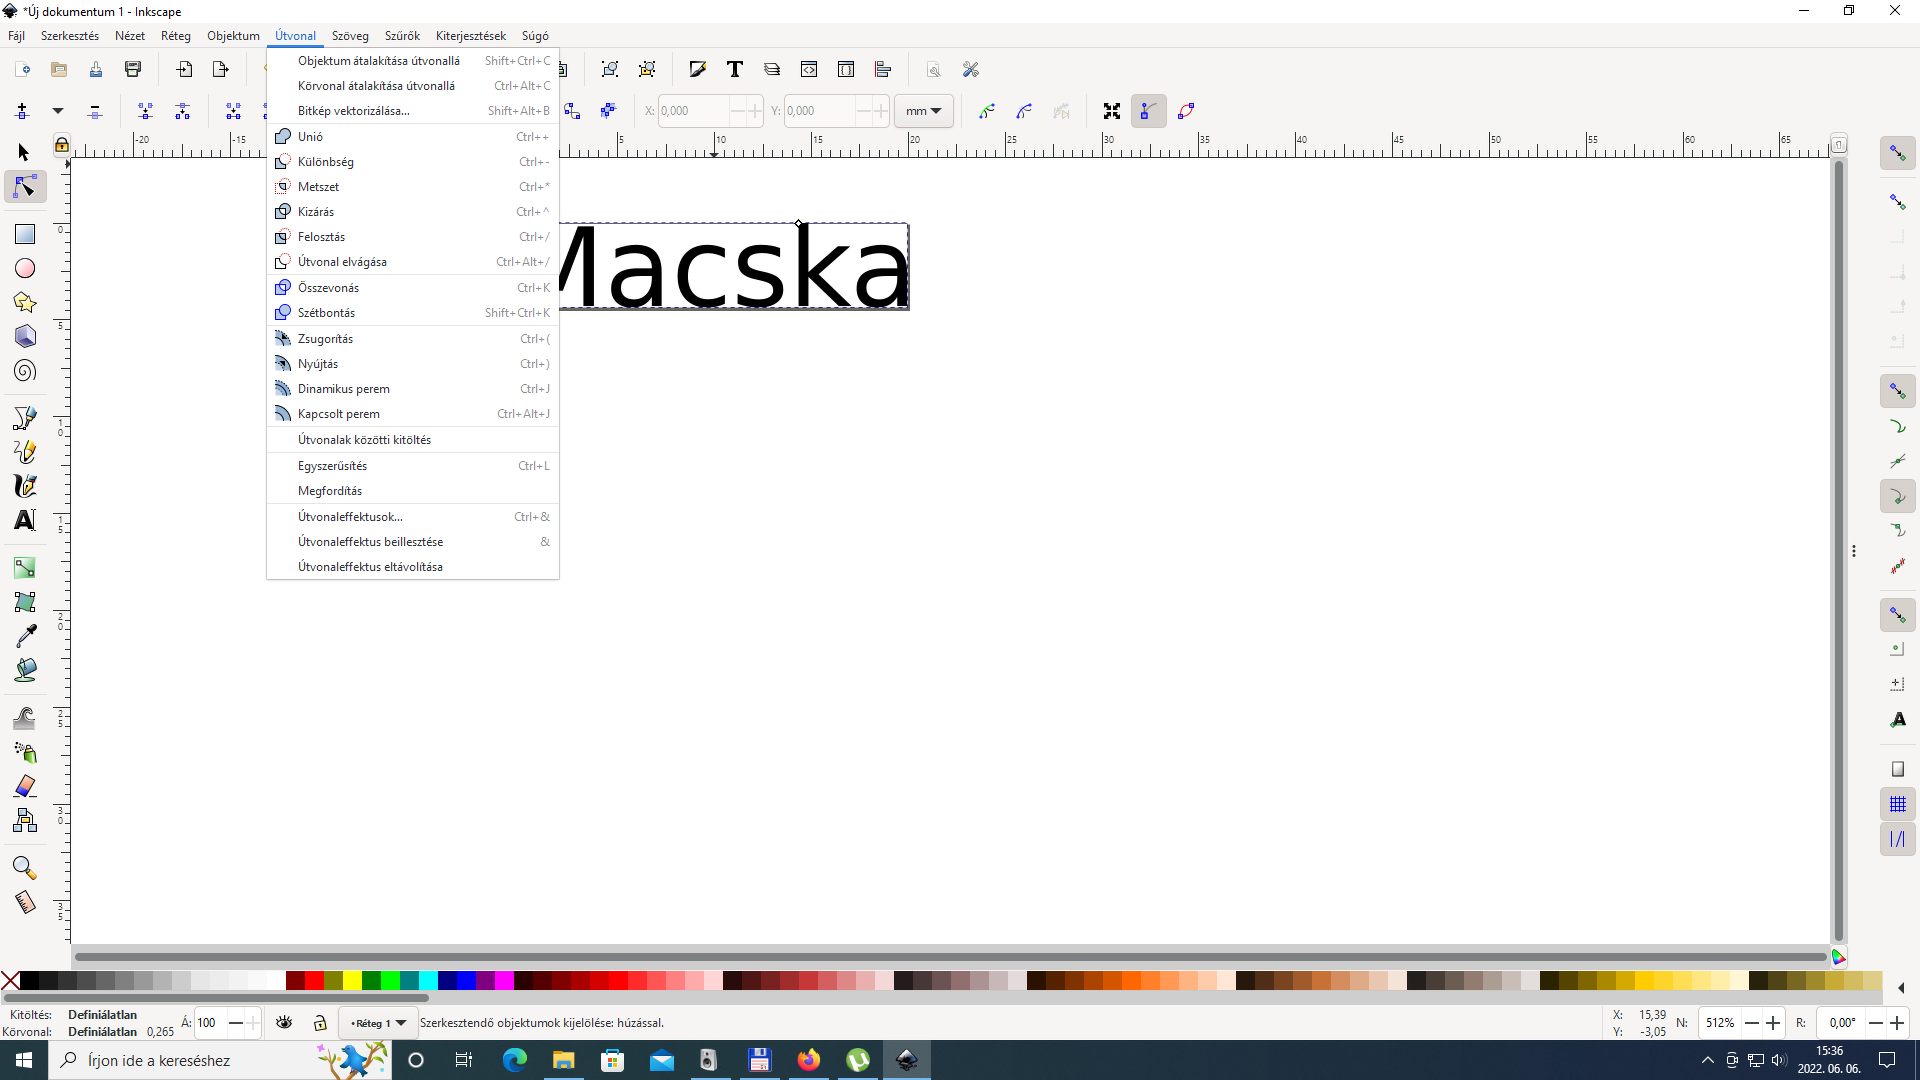Screen dimensions: 1920x1080
Task: Click the X coordinate input field
Action: 692,111
